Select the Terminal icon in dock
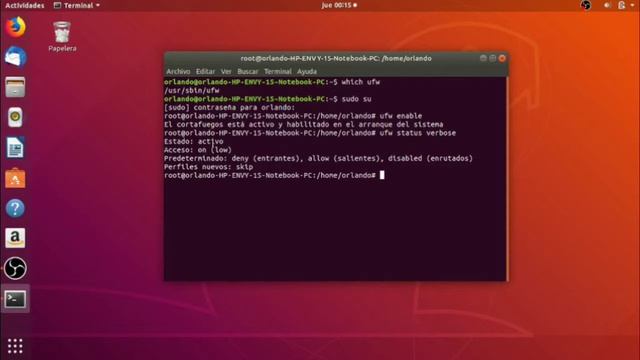Viewport: 640px width, 360px height. pos(16,299)
